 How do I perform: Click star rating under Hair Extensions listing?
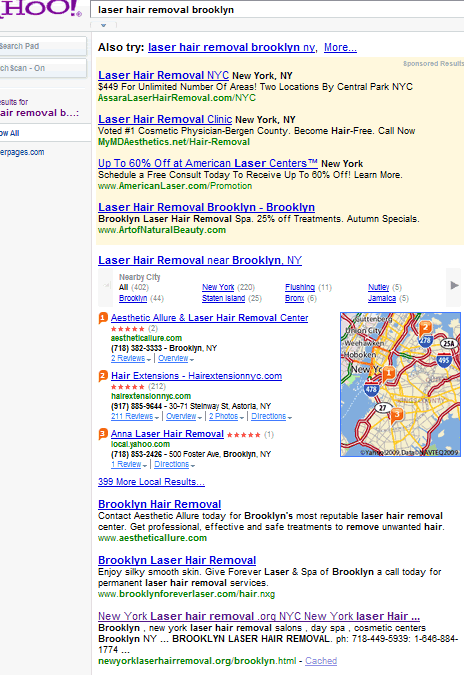(127, 387)
